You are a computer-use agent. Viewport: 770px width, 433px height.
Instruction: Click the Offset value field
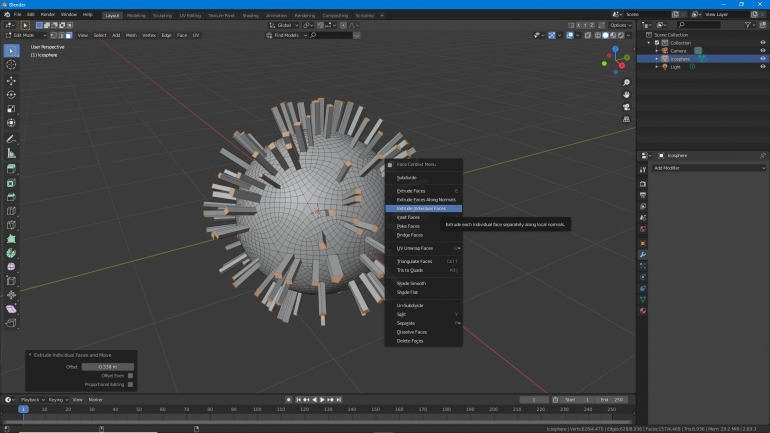pos(108,367)
